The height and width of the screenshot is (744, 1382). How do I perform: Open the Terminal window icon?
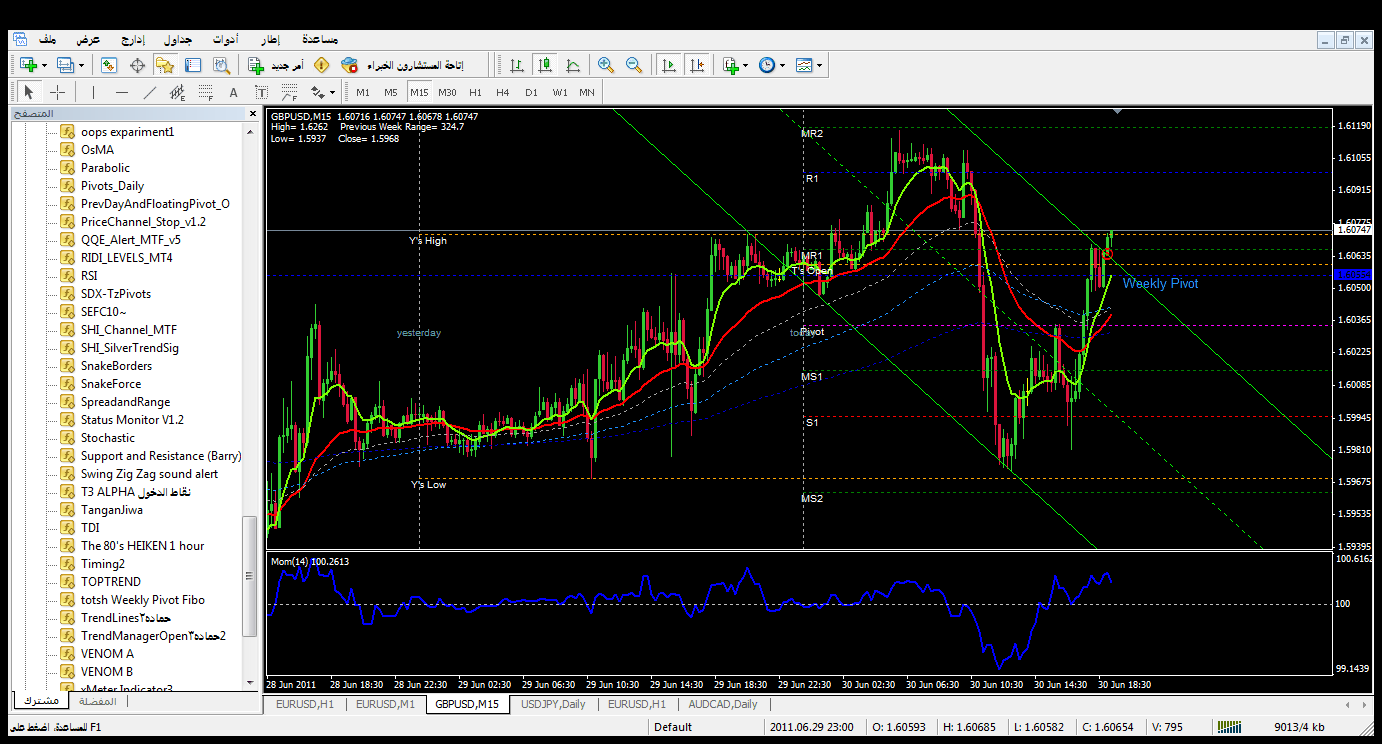coord(193,65)
